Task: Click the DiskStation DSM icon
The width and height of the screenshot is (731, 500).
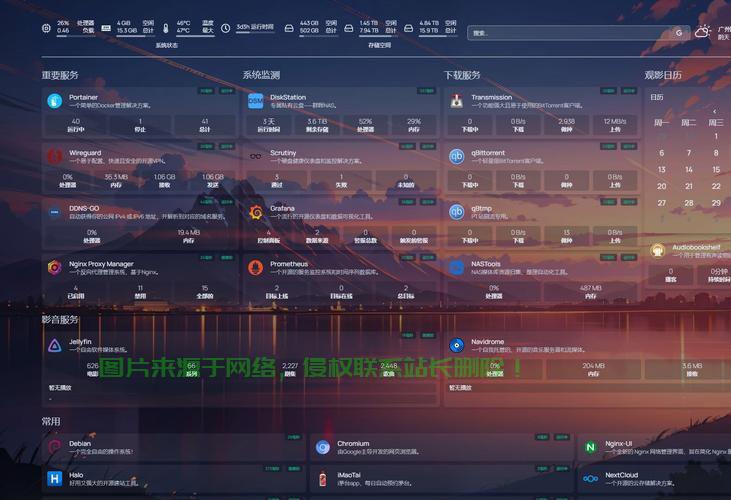Action: (255, 101)
